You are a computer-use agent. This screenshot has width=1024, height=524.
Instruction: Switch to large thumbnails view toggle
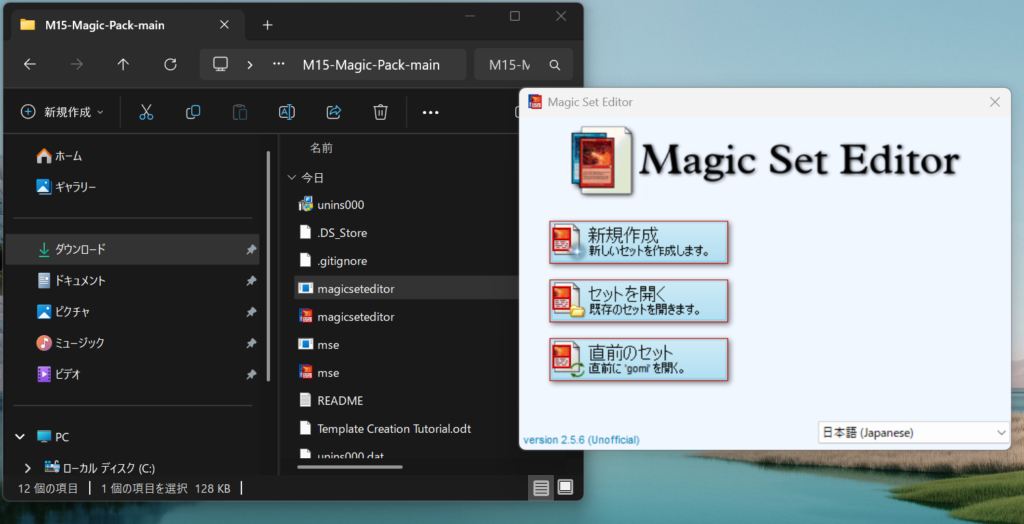[565, 488]
